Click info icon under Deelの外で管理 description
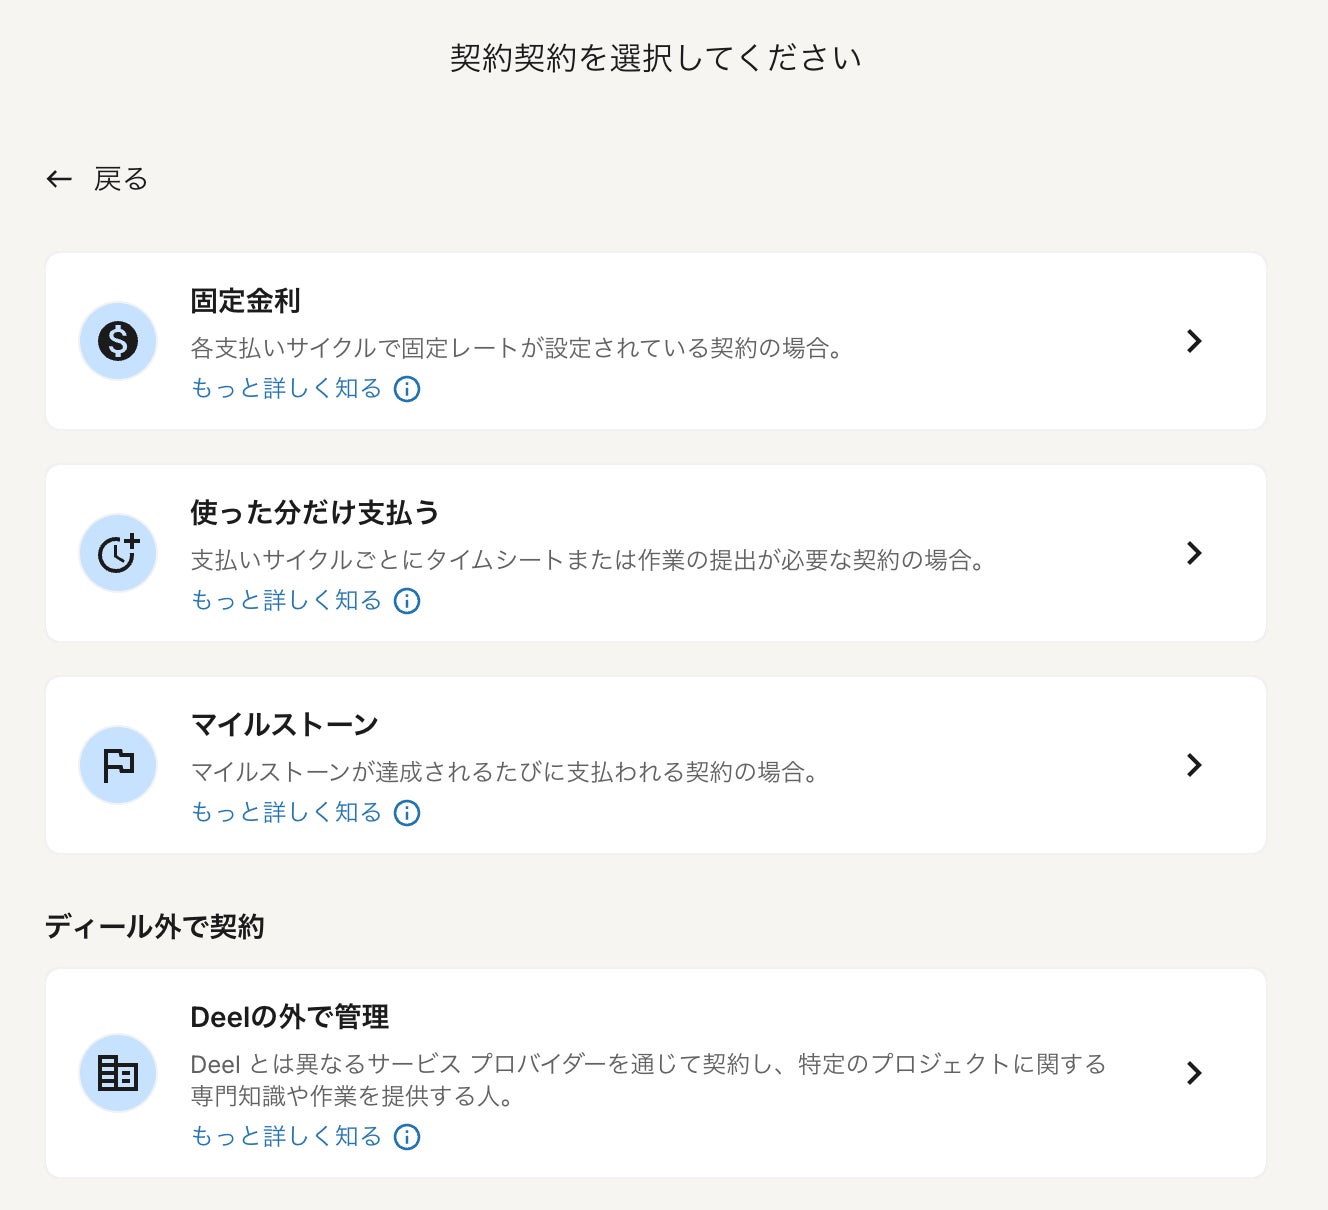Screen dimensions: 1328x1210 tap(407, 1137)
